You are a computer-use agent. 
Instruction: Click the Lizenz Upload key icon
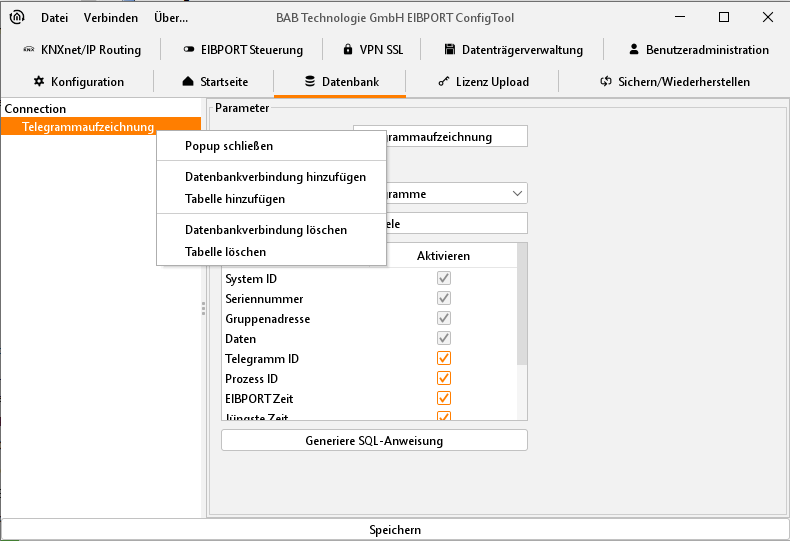click(443, 82)
